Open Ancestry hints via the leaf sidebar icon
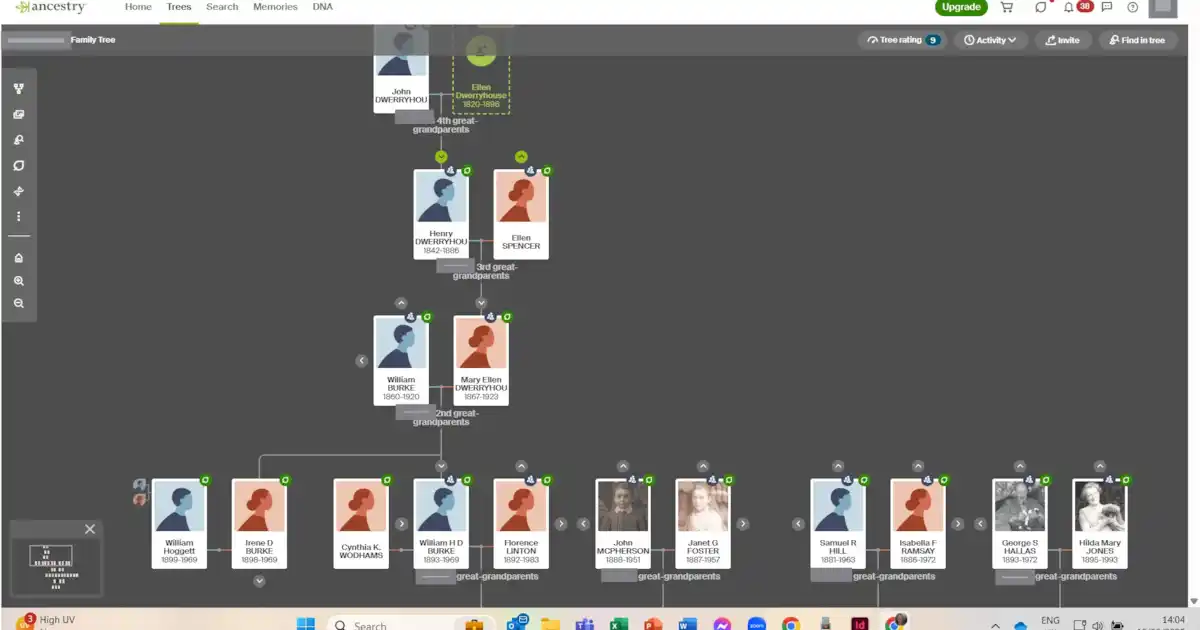The image size is (1200, 630). (x=18, y=165)
